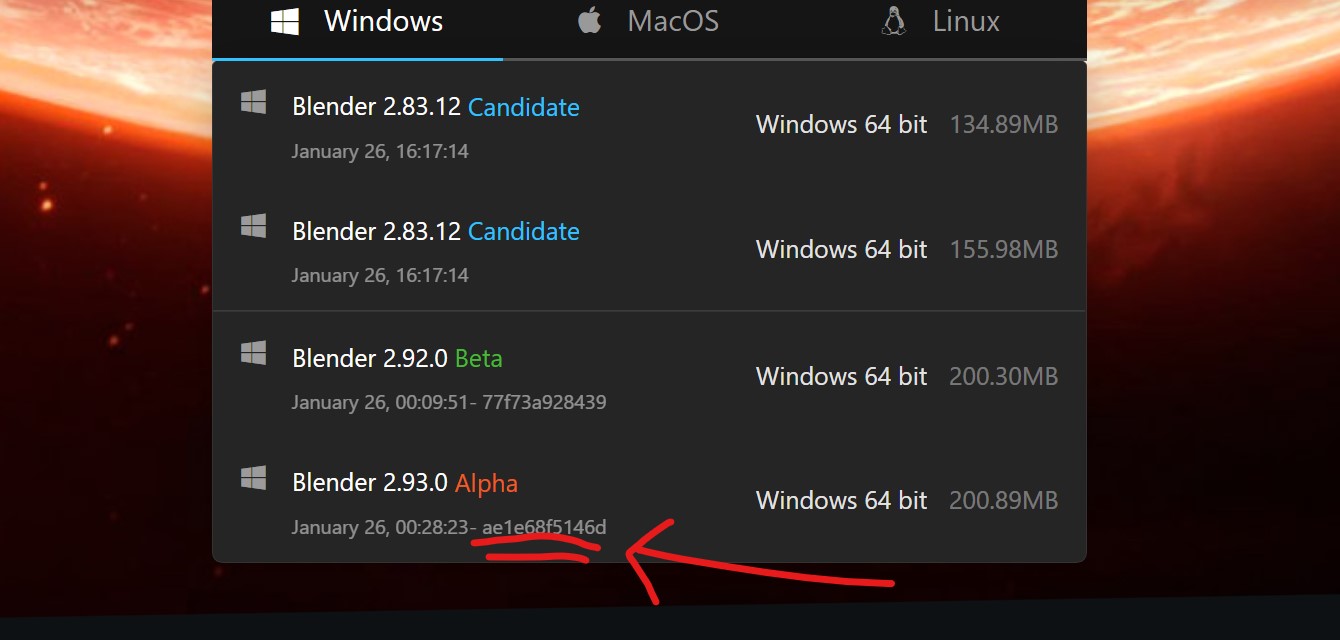Click the Windows logo icon on the smaller 2.83.12 build
This screenshot has height=640, width=1340.
click(255, 101)
